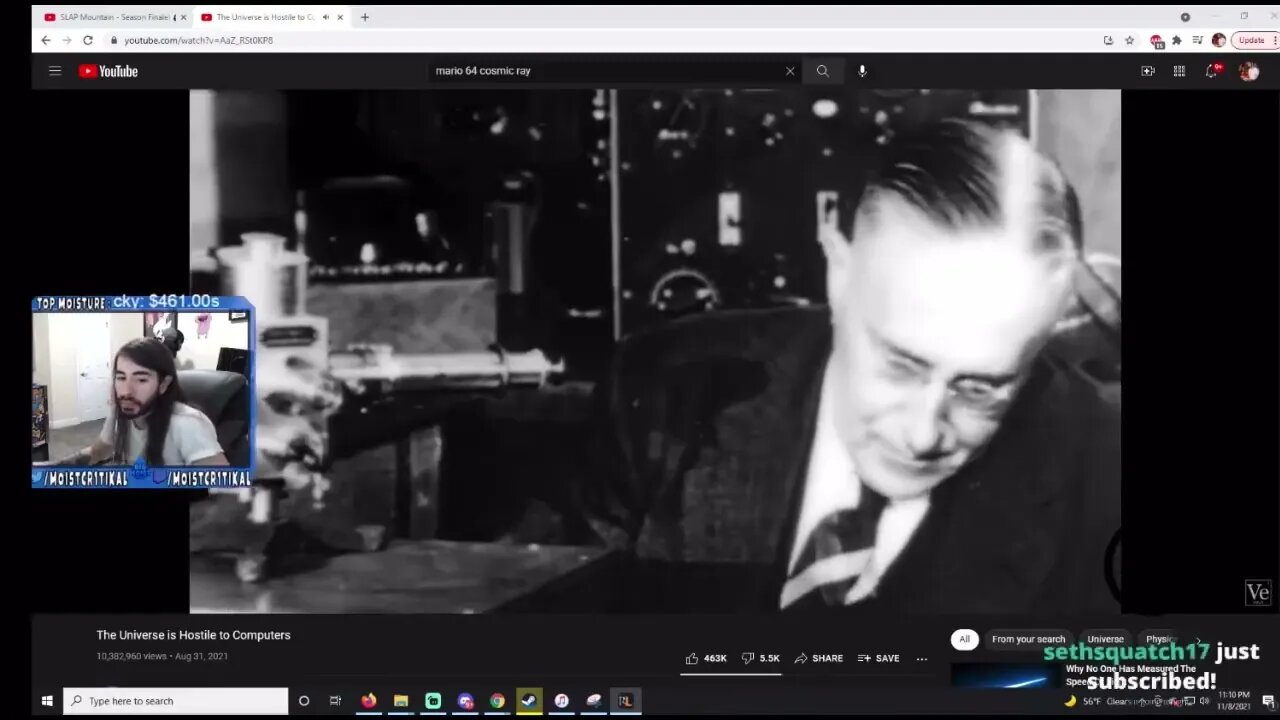Open the YouTube hamburger guide menu

tap(55, 71)
